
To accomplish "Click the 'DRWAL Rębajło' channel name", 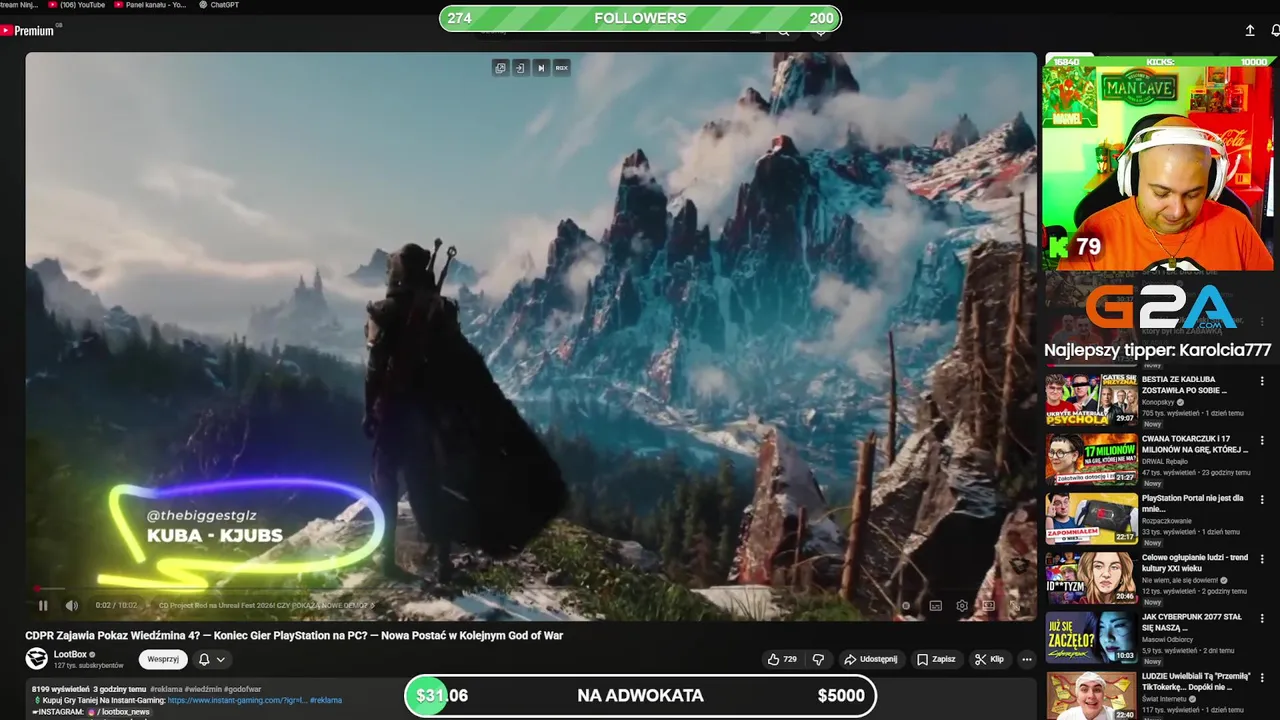I will pyautogui.click(x=1165, y=461).
